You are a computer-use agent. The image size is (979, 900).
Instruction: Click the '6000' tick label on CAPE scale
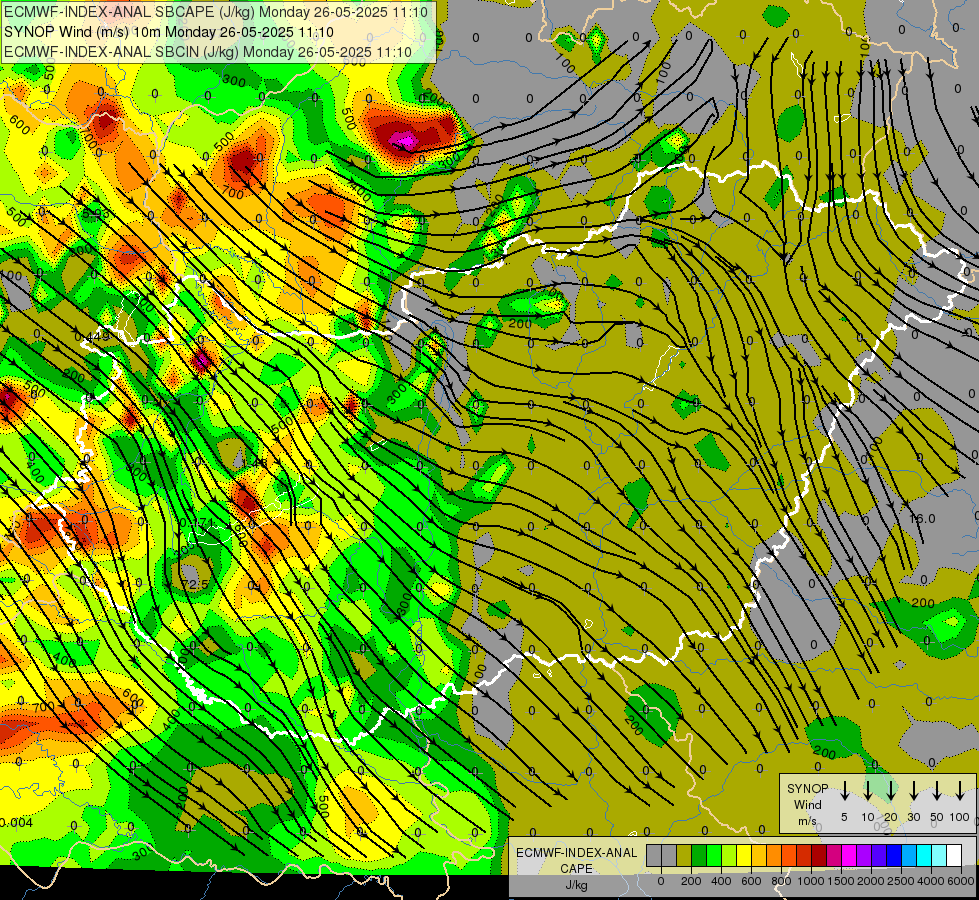coord(961,881)
